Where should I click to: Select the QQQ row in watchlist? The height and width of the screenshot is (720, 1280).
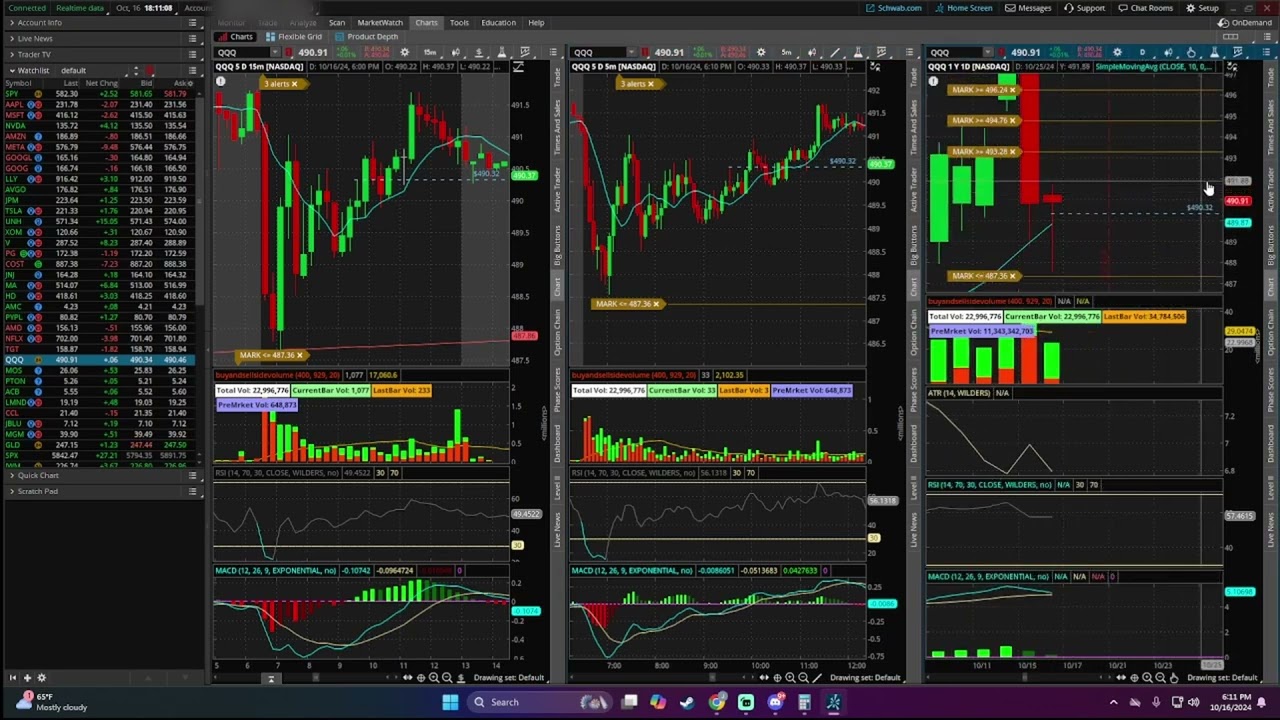tap(100, 360)
